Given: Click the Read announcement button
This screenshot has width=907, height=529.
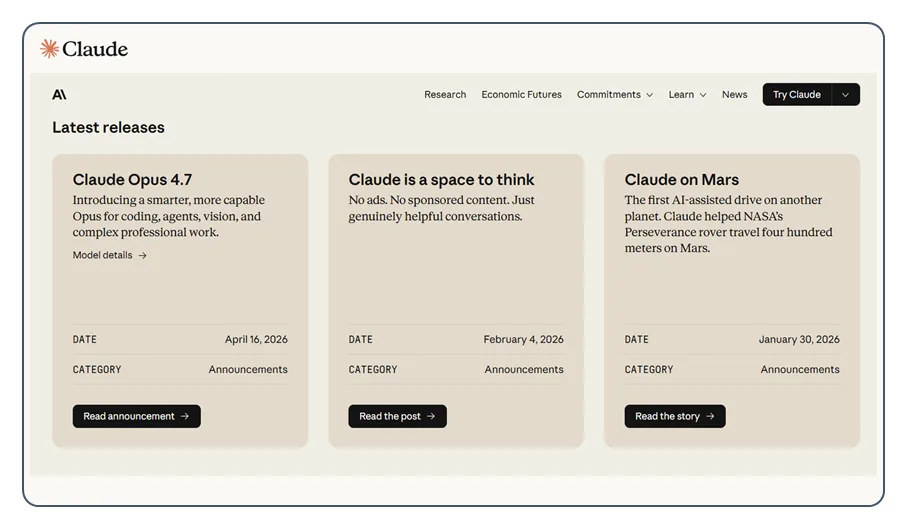Looking at the screenshot, I should pos(137,416).
